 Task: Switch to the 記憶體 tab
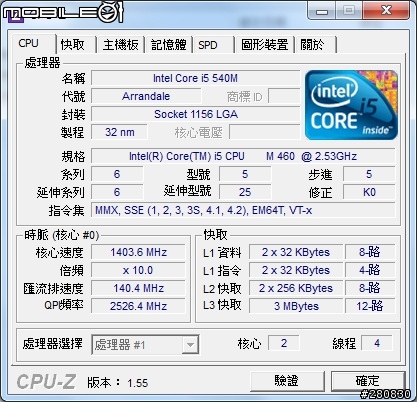pos(169,44)
